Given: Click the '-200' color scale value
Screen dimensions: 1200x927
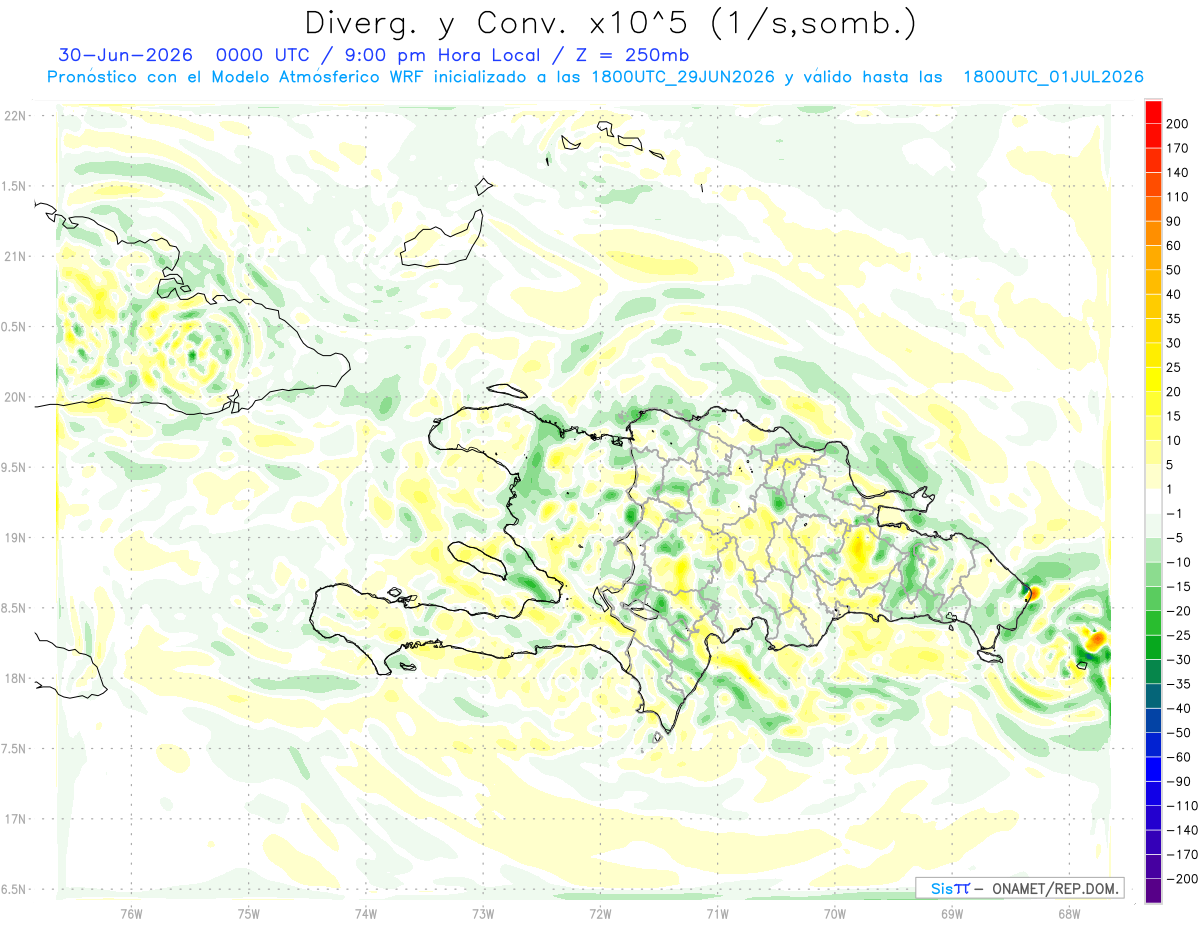Looking at the screenshot, I should (1183, 879).
